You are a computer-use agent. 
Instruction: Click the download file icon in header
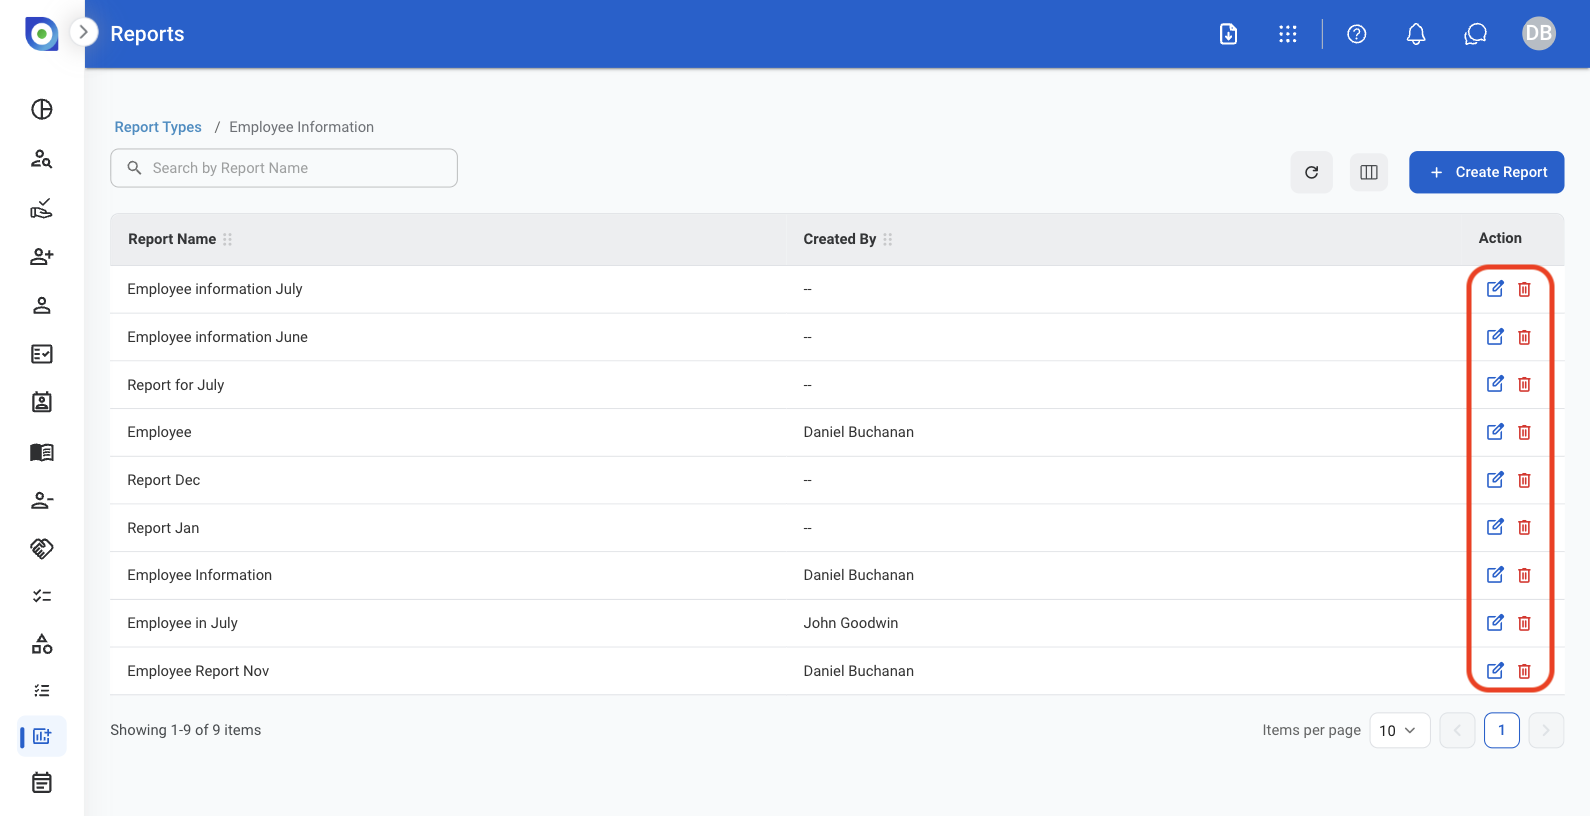coord(1229,34)
